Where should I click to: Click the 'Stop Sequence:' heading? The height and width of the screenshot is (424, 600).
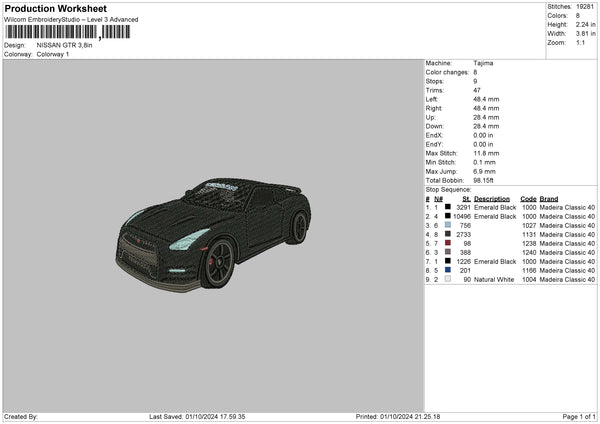click(448, 189)
